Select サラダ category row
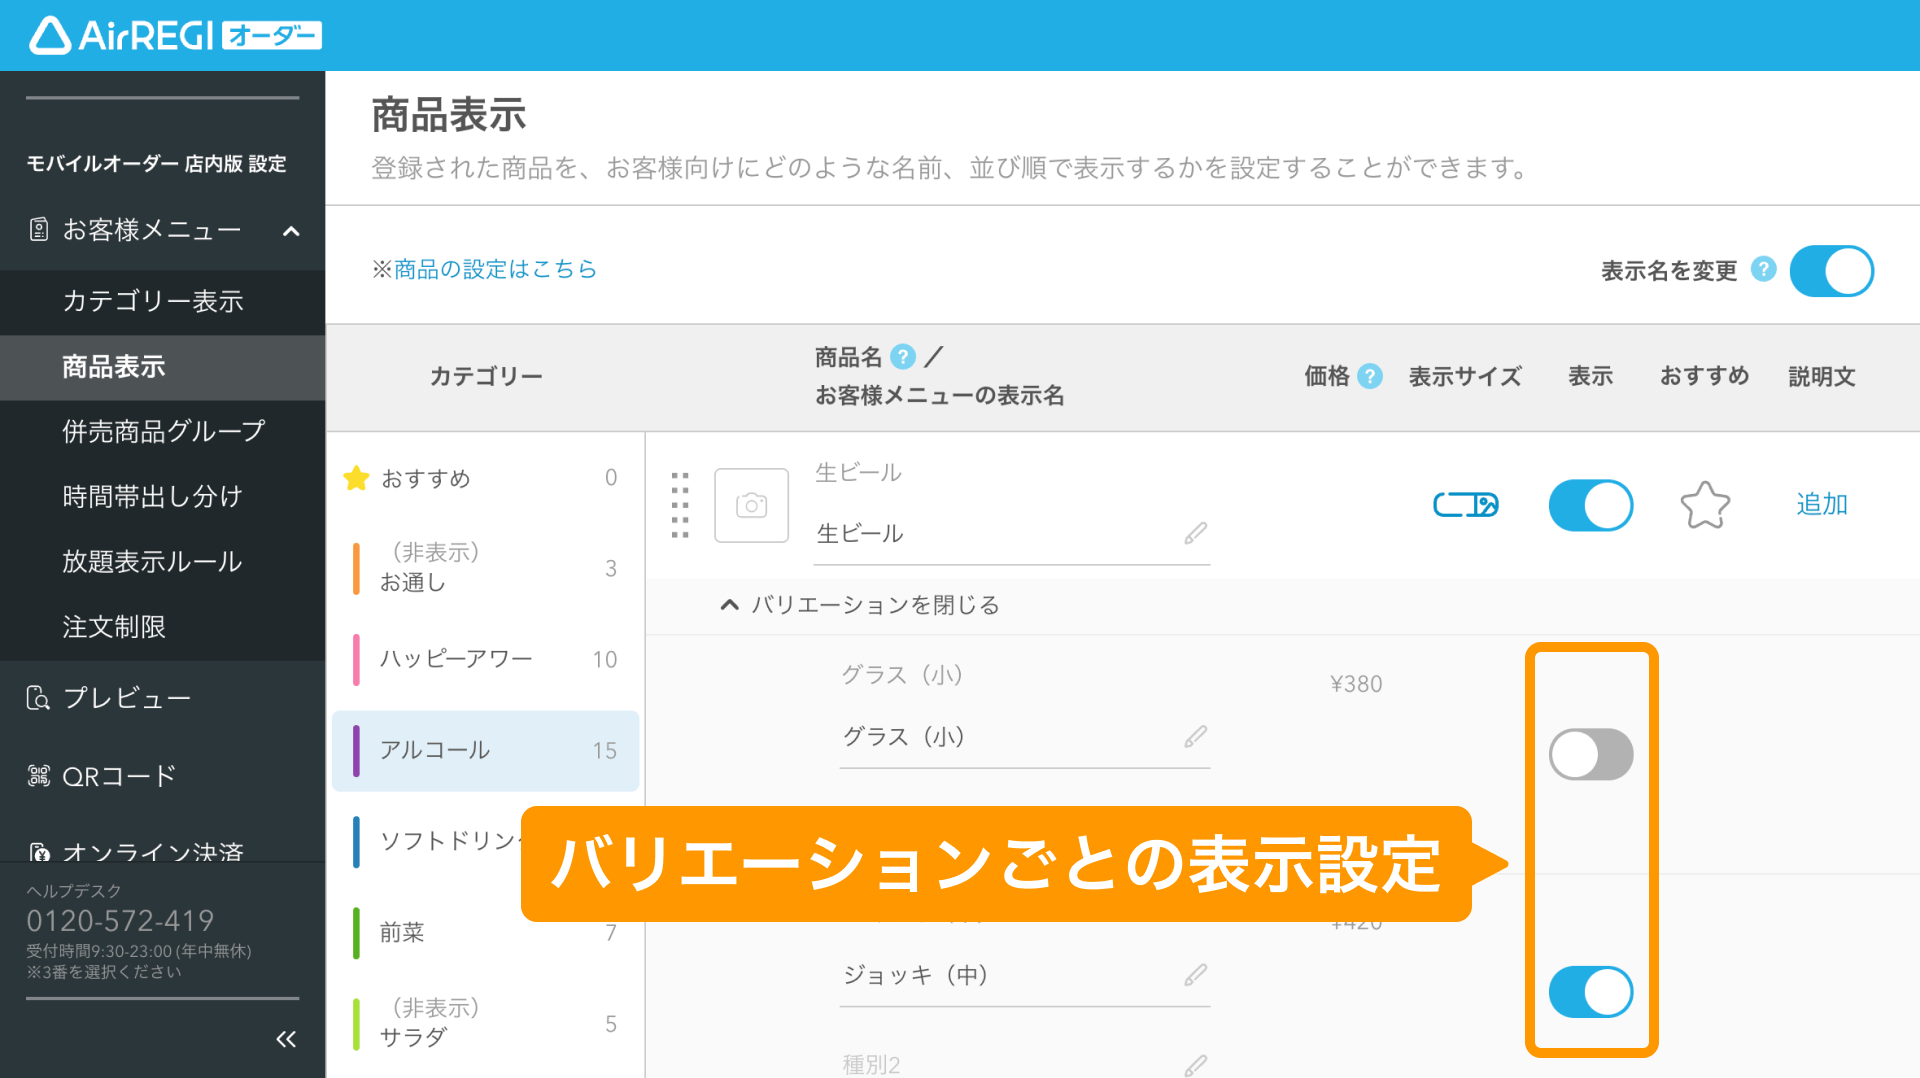 coord(486,1023)
